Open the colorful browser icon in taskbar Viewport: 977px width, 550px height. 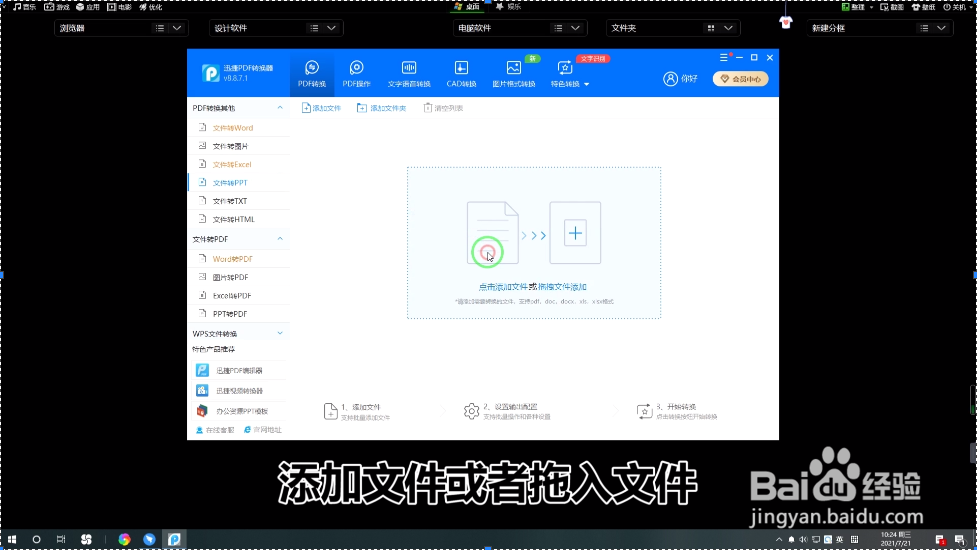pos(124,539)
